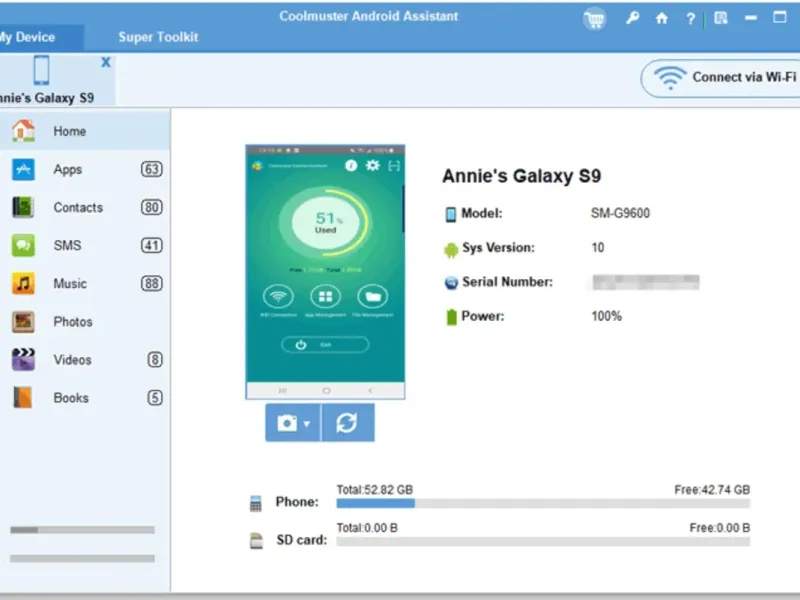800x600 pixels.
Task: Click the Music count badge 88
Action: click(x=152, y=284)
